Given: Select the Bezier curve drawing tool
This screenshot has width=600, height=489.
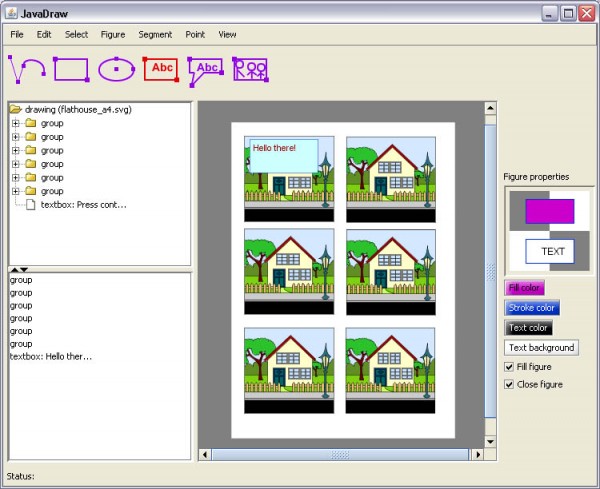Looking at the screenshot, I should tap(27, 69).
